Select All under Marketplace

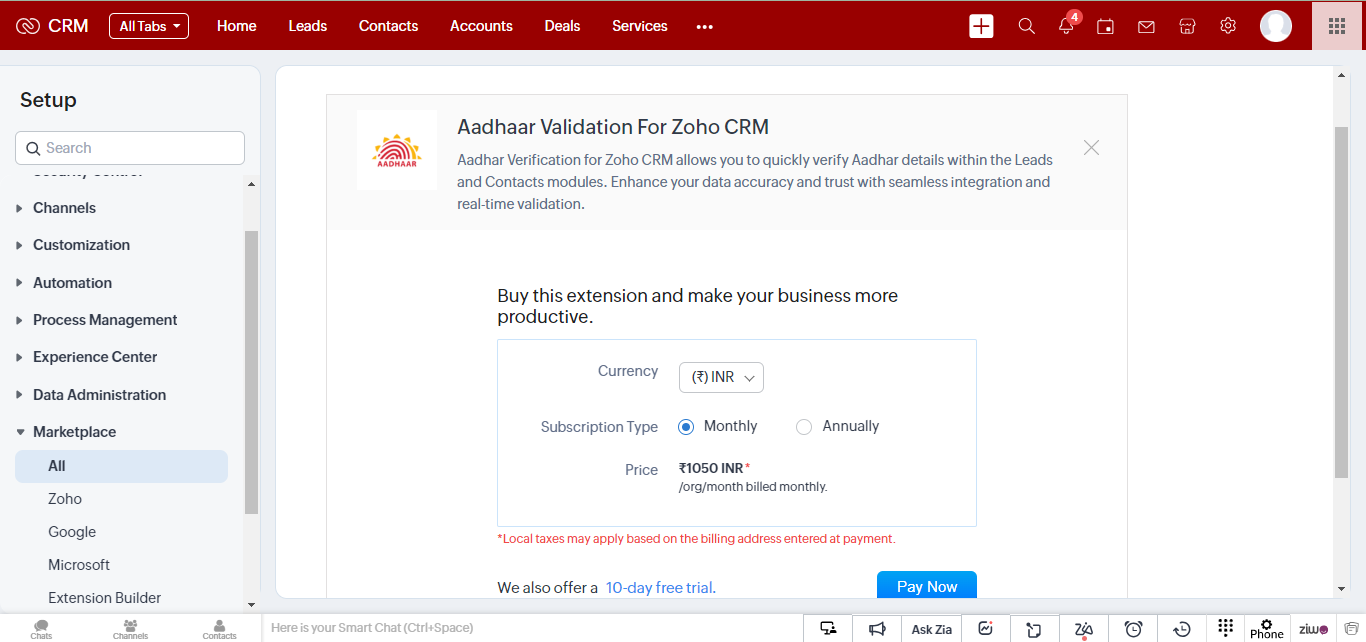[x=121, y=466]
